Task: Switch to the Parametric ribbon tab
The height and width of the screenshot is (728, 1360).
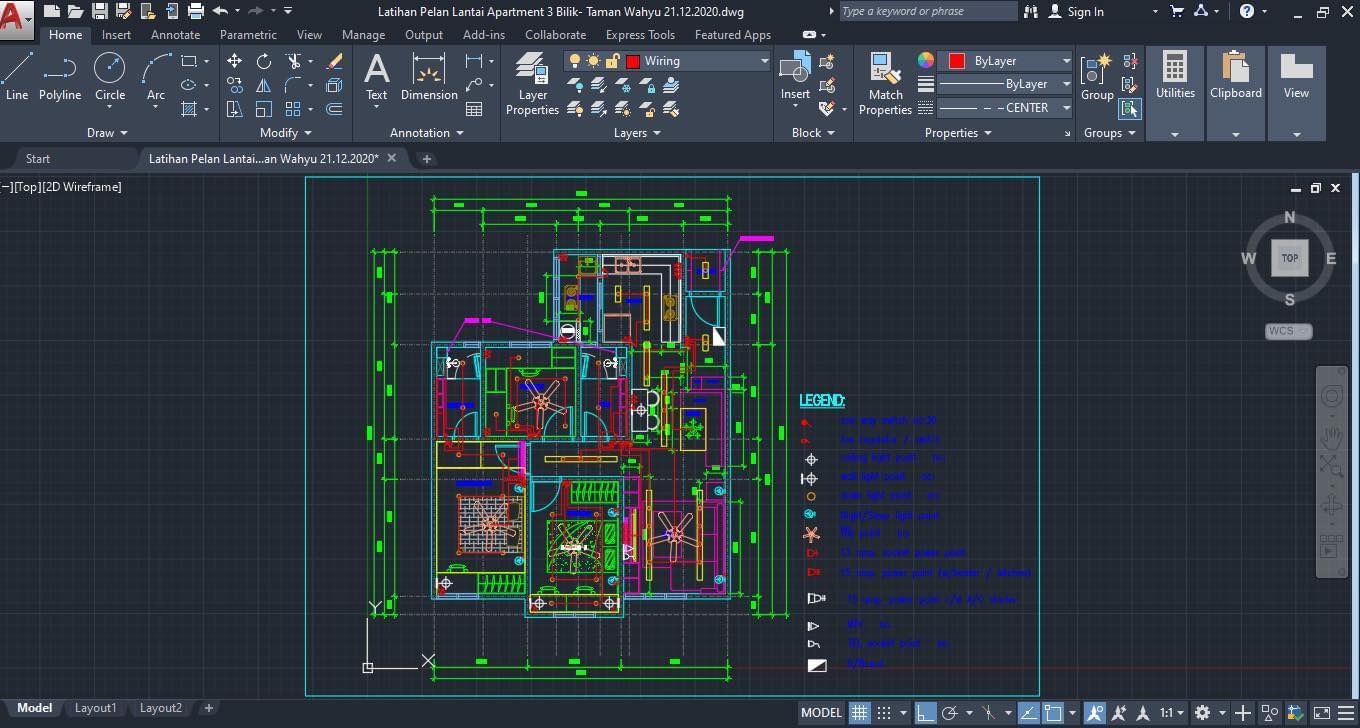Action: coord(248,35)
